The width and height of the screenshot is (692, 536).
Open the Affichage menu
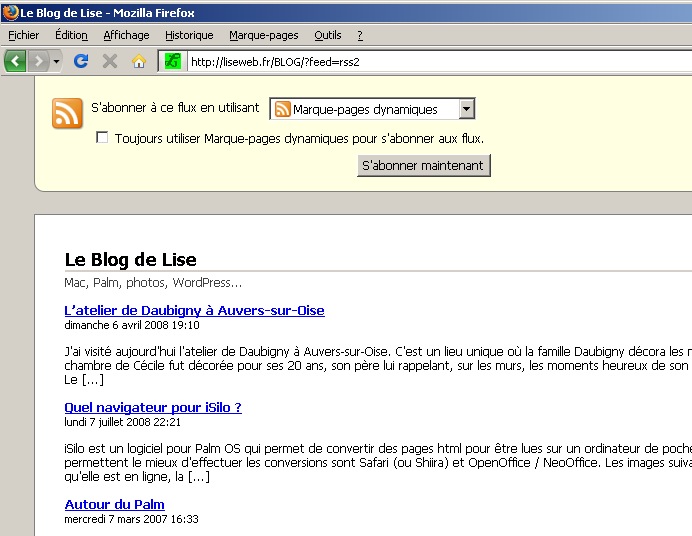[x=126, y=35]
